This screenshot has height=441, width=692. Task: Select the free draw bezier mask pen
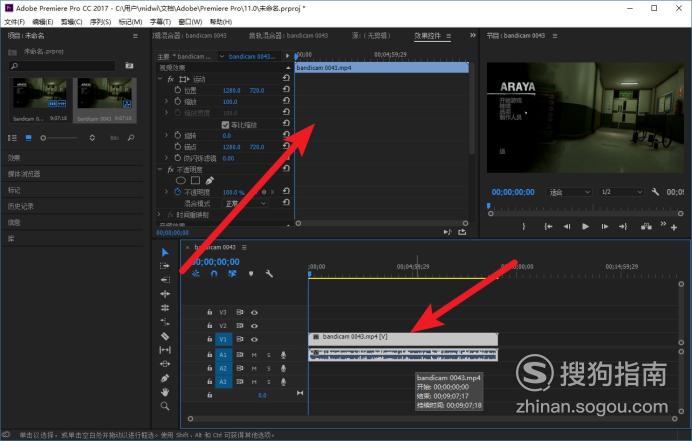(210, 181)
